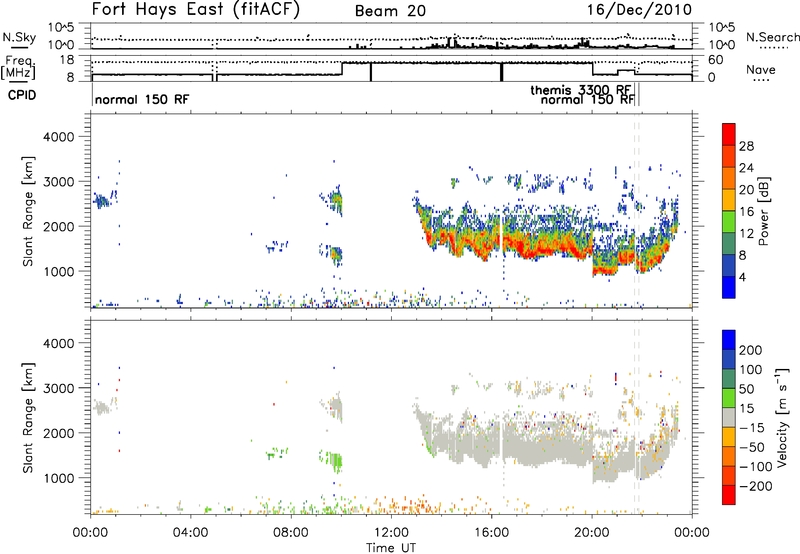Click the 'N.Sky' legend label
Viewport: 800px width, 554px height.
[x=19, y=37]
